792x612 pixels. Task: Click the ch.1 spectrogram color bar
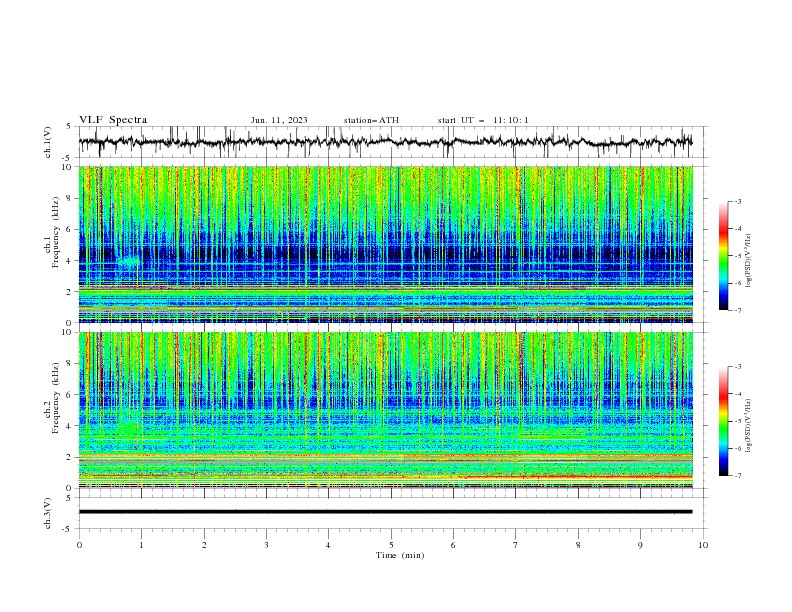pyautogui.click(x=724, y=256)
